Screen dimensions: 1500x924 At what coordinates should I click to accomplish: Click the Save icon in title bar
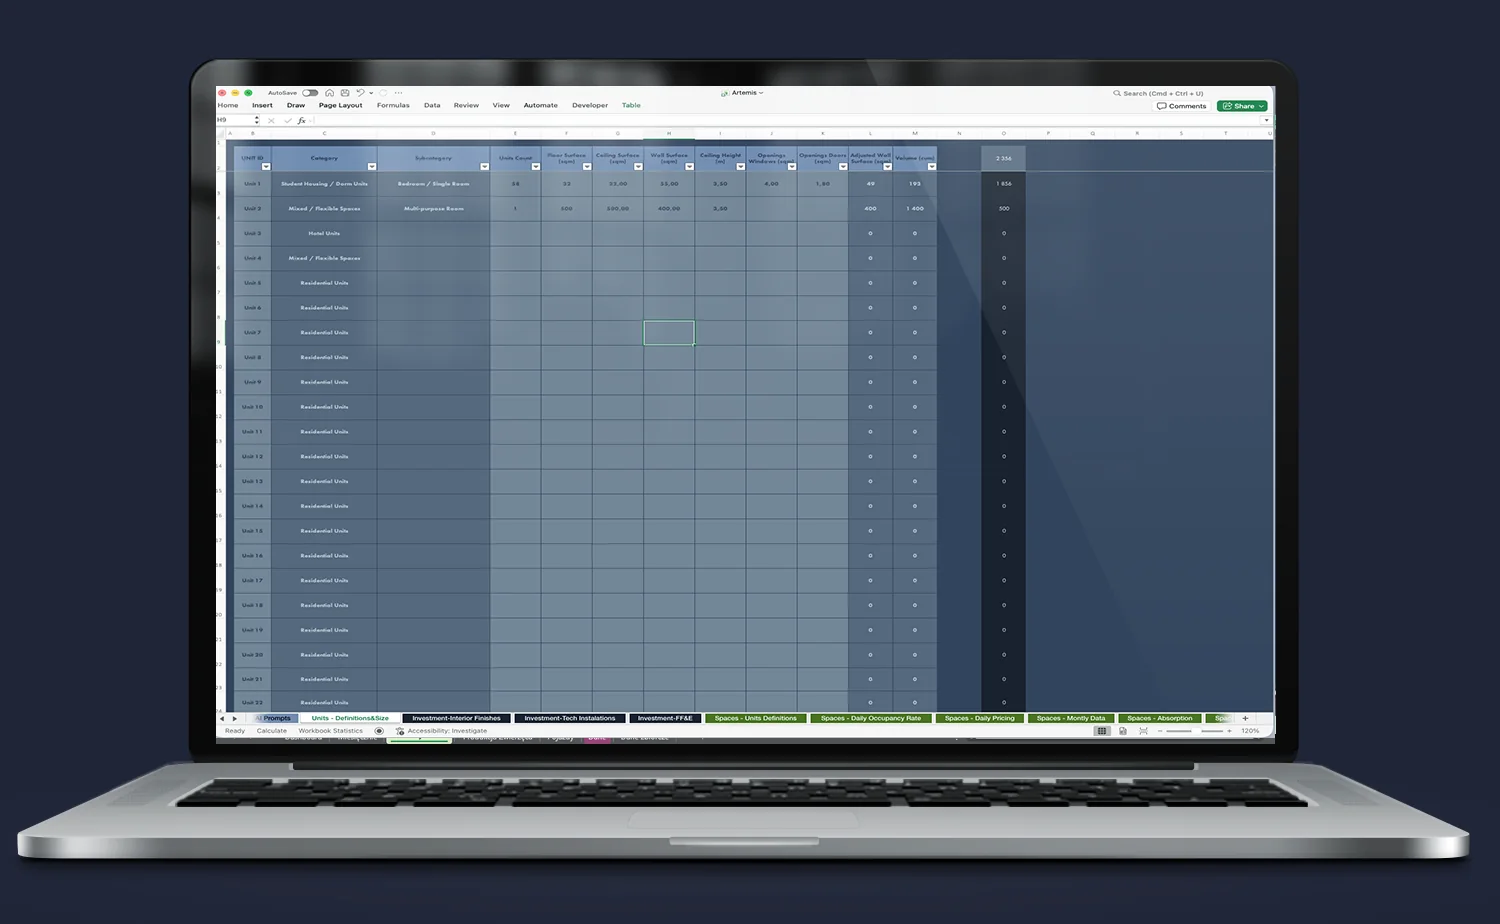(x=345, y=93)
